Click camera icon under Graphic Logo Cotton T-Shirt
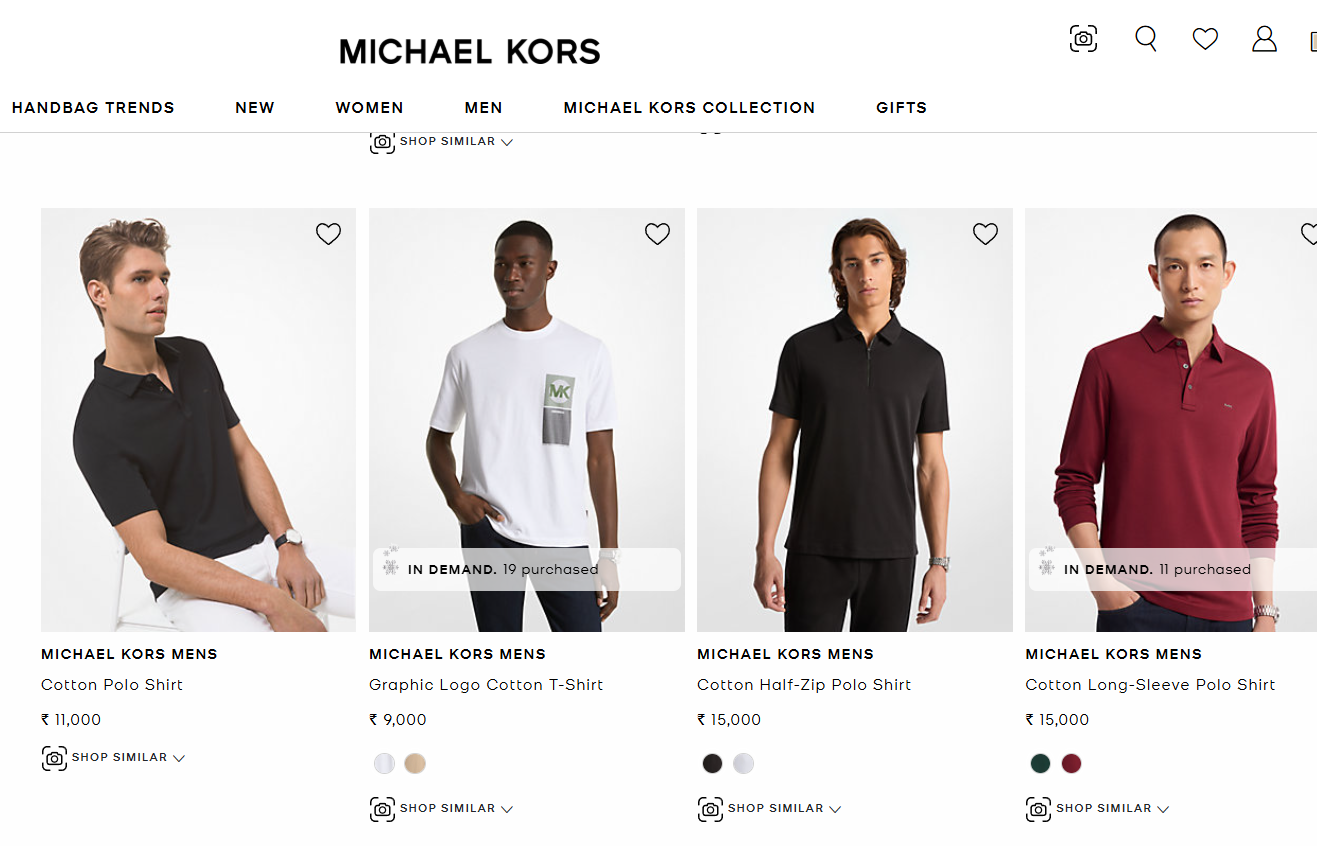The width and height of the screenshot is (1317, 846). [x=382, y=809]
